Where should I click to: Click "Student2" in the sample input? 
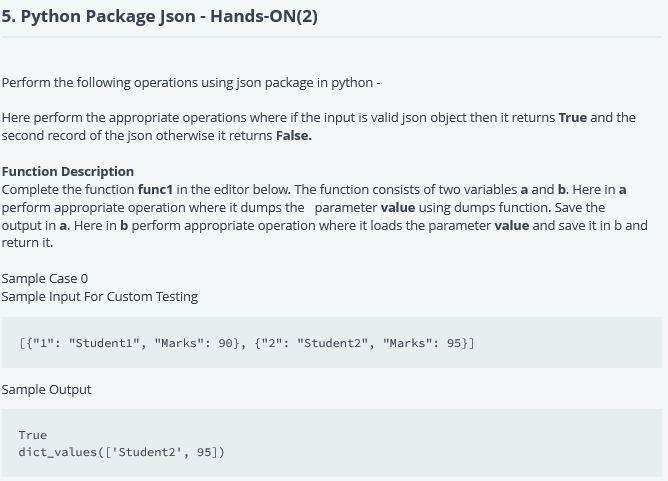(x=332, y=343)
